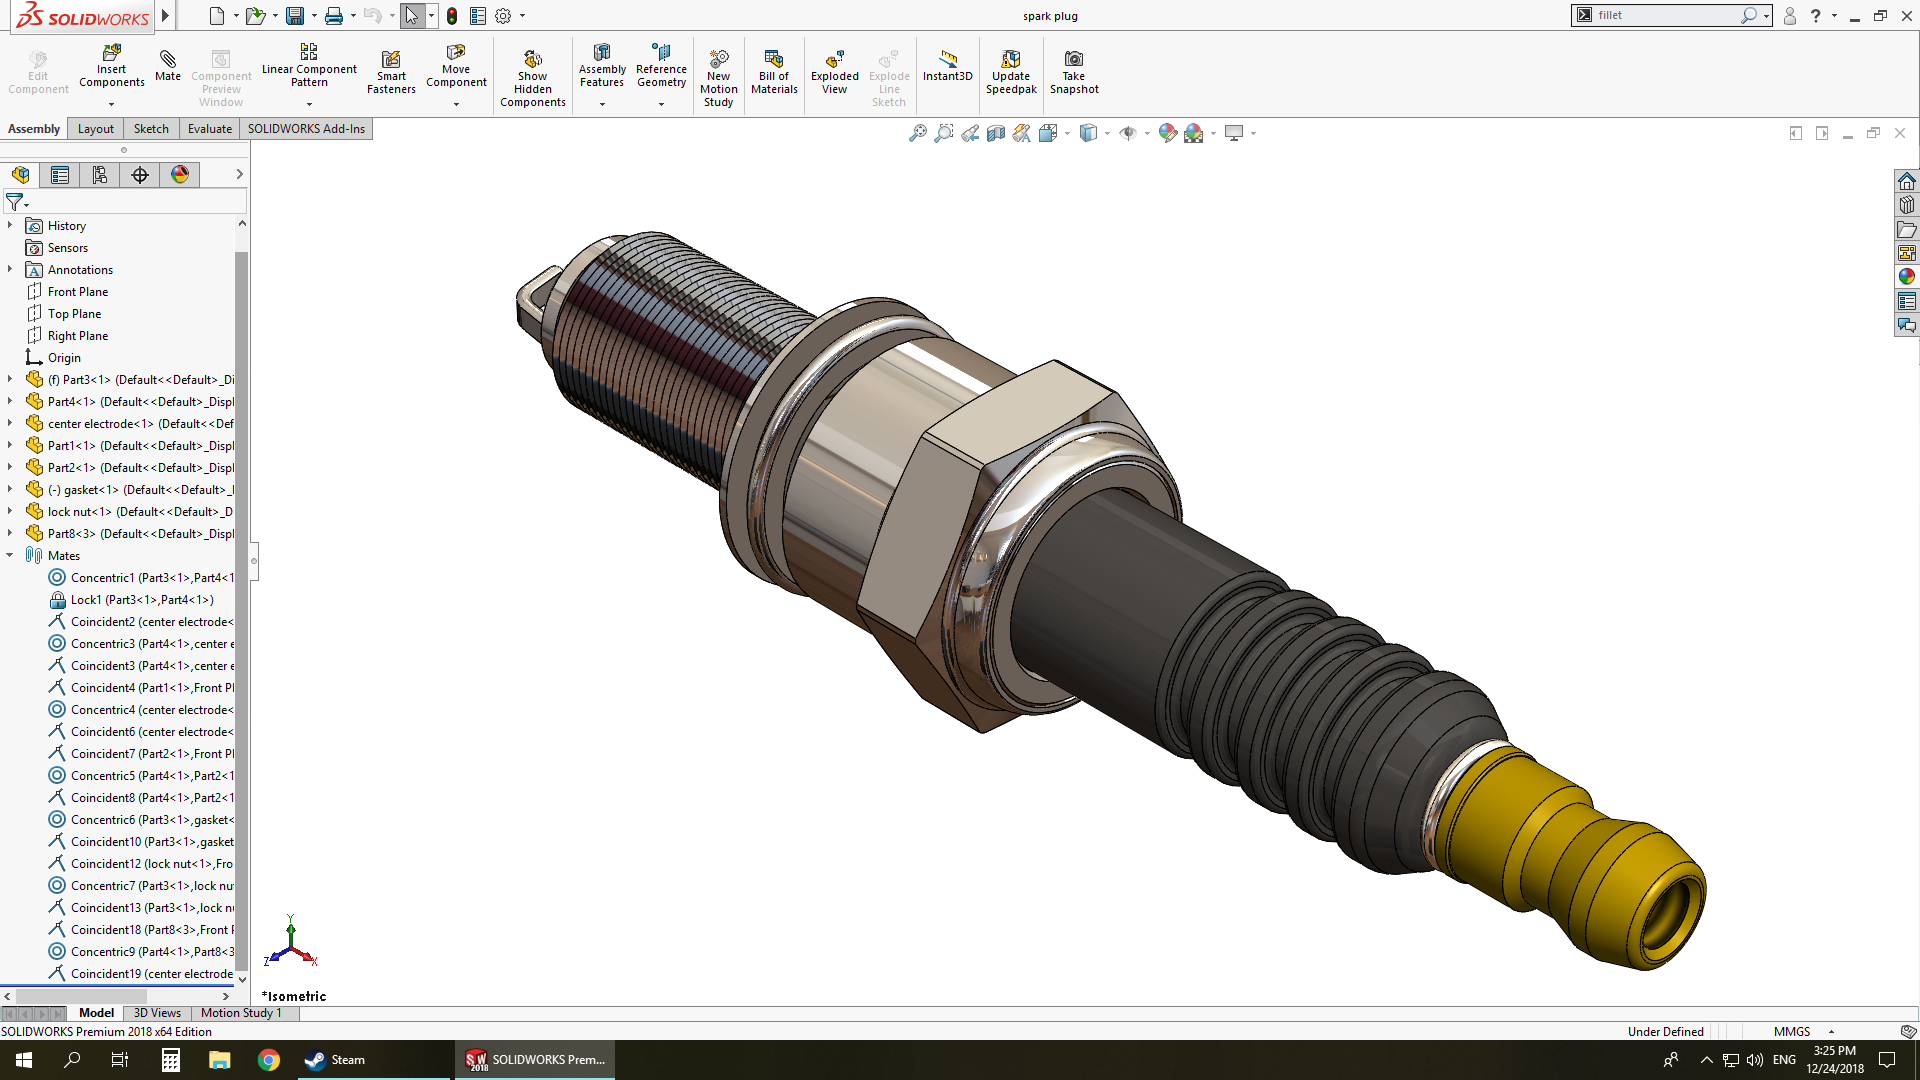Switch to the Evaluate tab

point(209,129)
